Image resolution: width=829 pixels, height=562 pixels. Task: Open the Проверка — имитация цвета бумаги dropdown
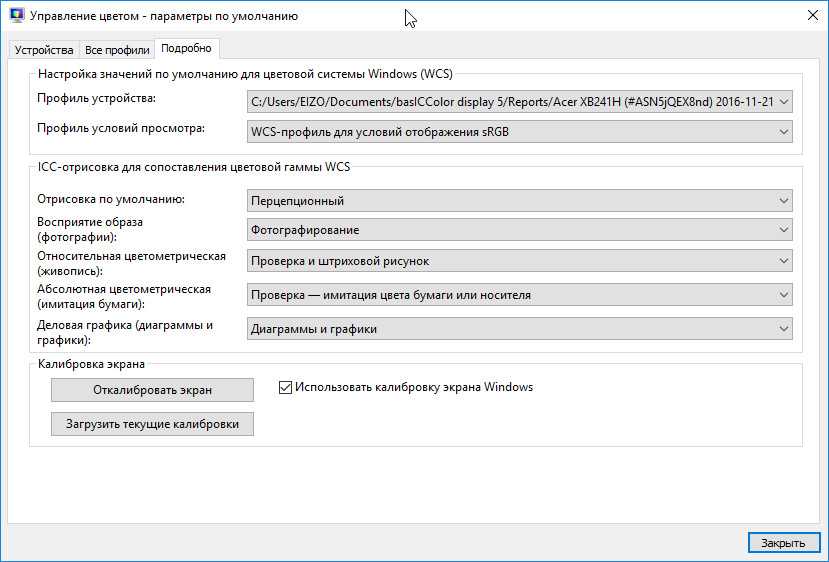[519, 295]
